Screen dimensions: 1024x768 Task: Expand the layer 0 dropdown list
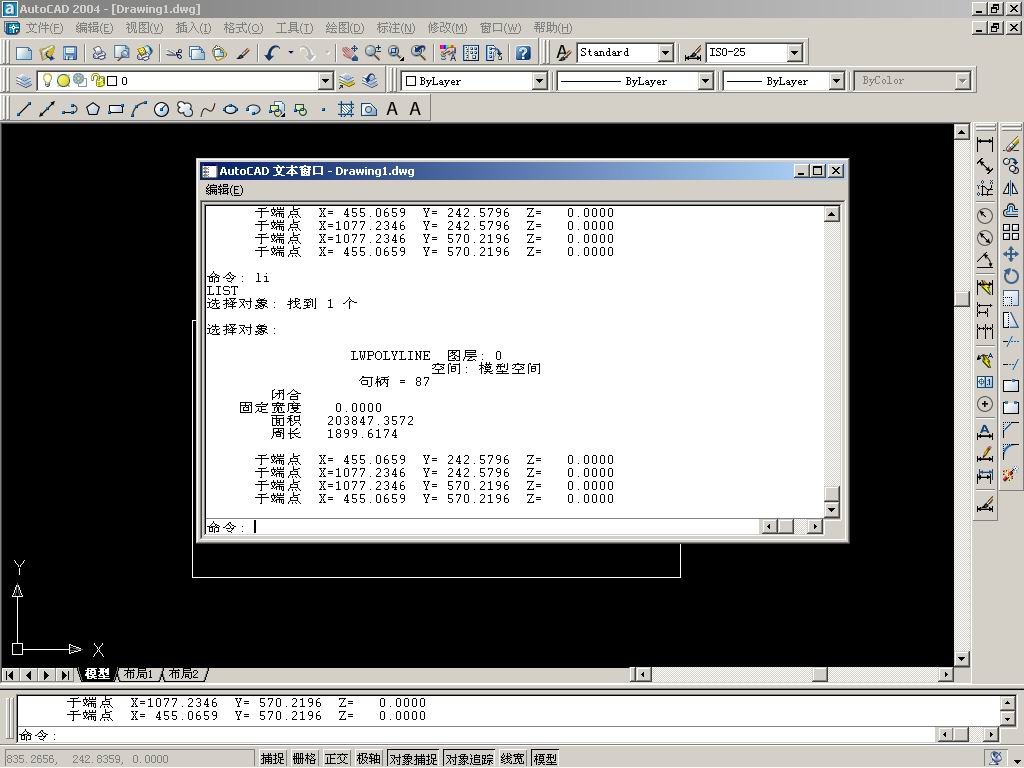click(x=326, y=81)
